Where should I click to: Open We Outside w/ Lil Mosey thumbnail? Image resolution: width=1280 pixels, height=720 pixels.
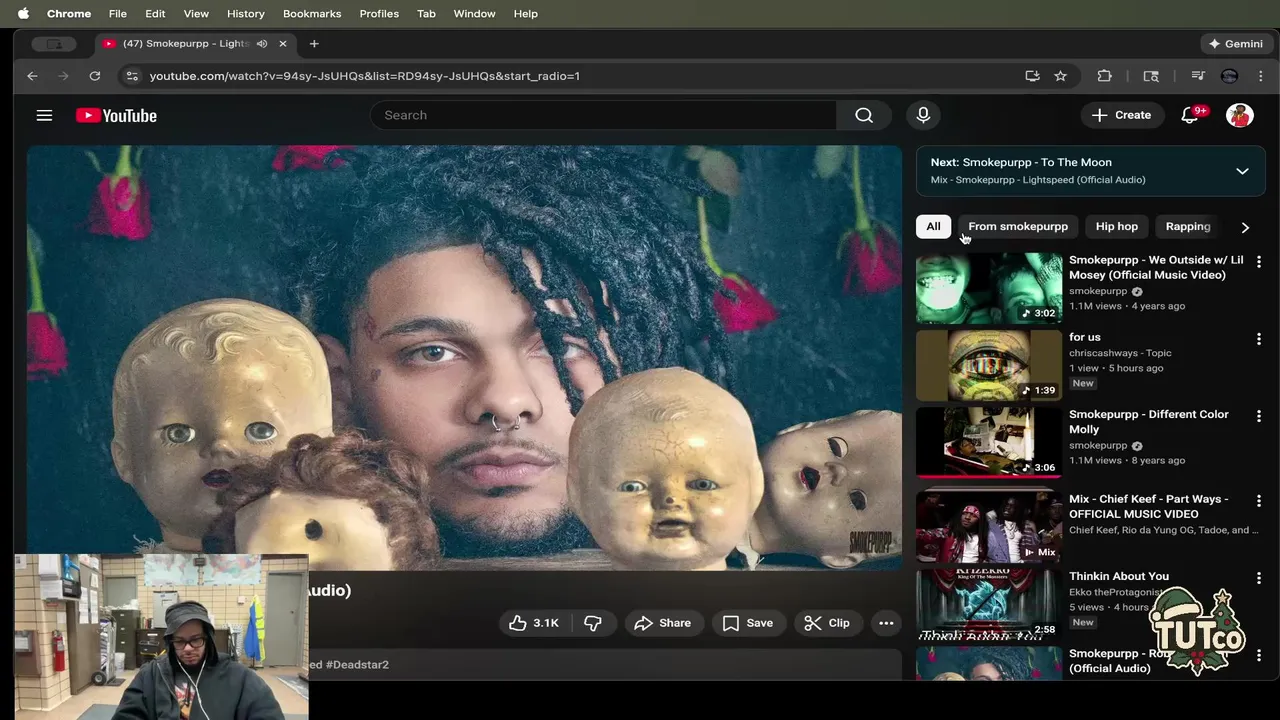tap(989, 288)
